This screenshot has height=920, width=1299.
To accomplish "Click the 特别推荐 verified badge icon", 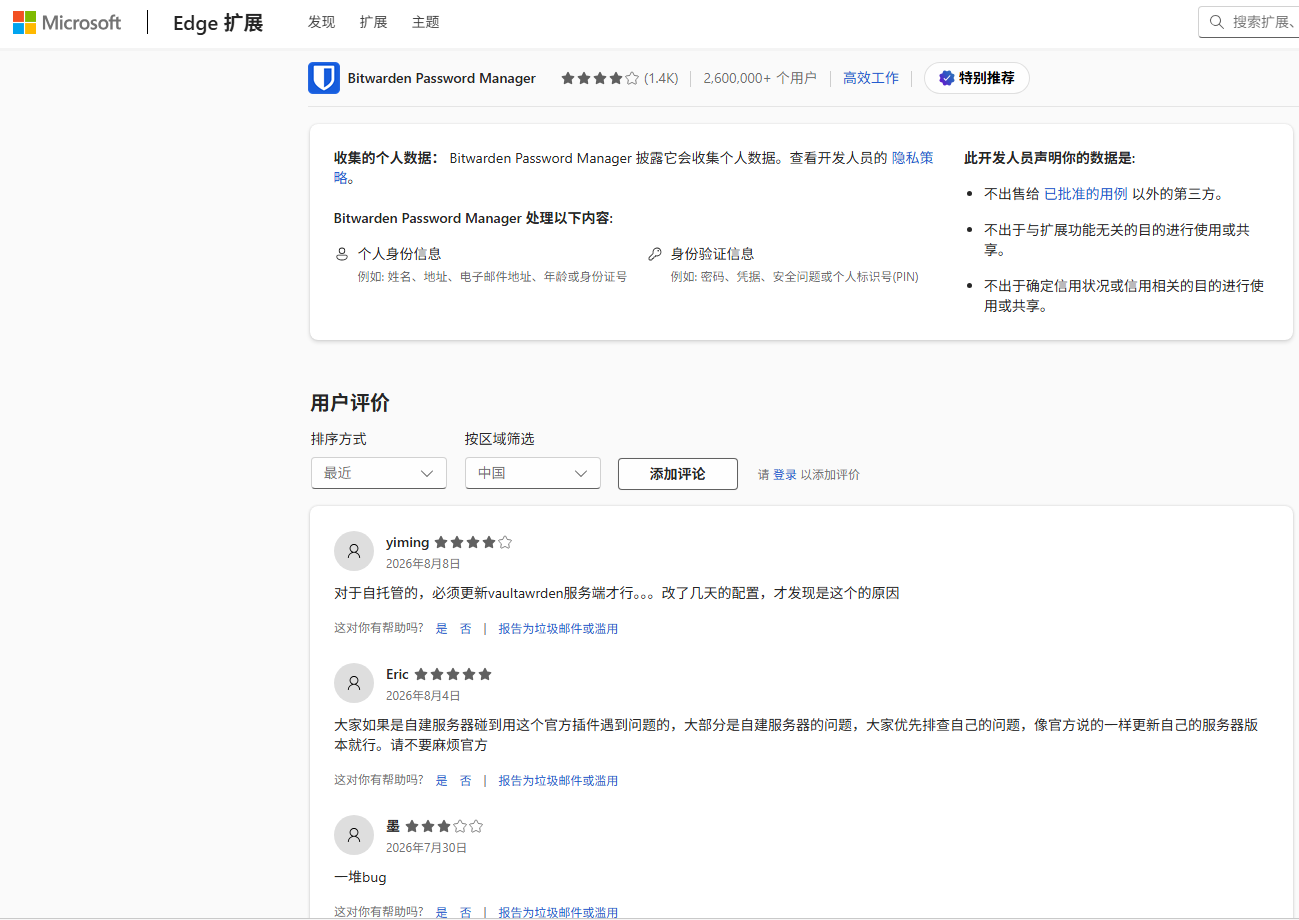I will [946, 78].
